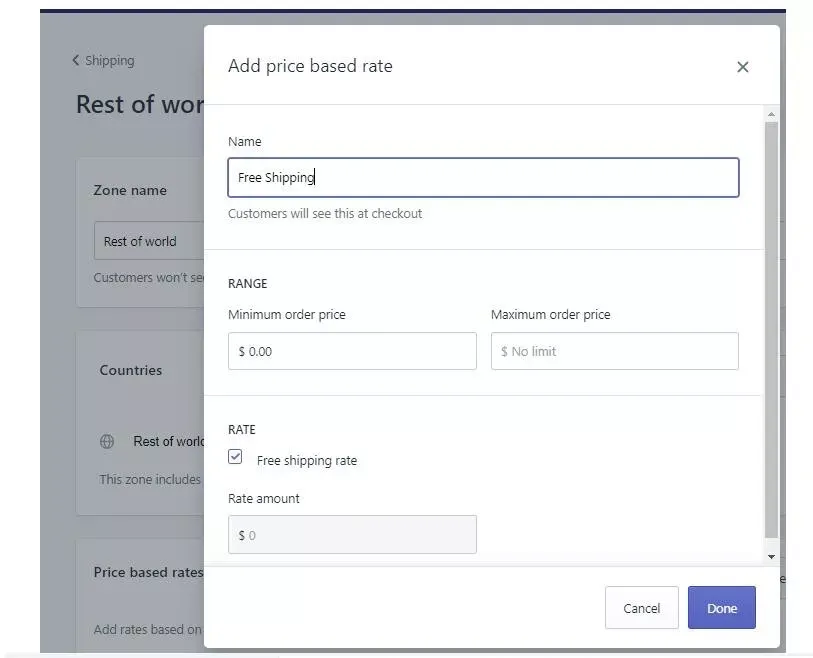Go back via the Shipping breadcrumb link
This screenshot has width=813, height=658.
(x=109, y=61)
